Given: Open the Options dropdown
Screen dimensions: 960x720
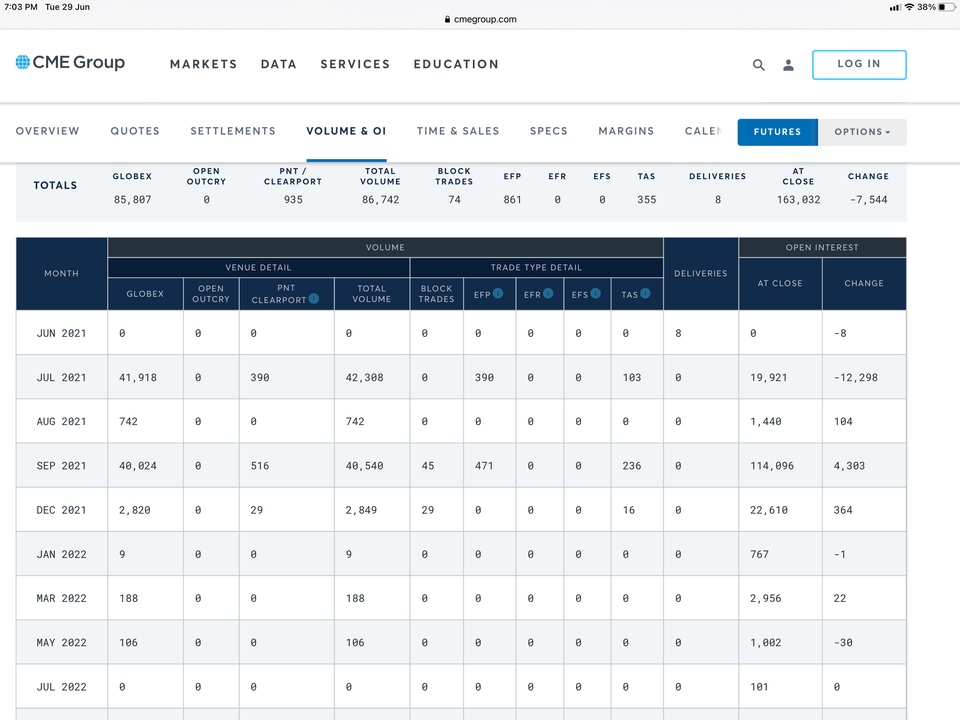Looking at the screenshot, I should (x=862, y=132).
